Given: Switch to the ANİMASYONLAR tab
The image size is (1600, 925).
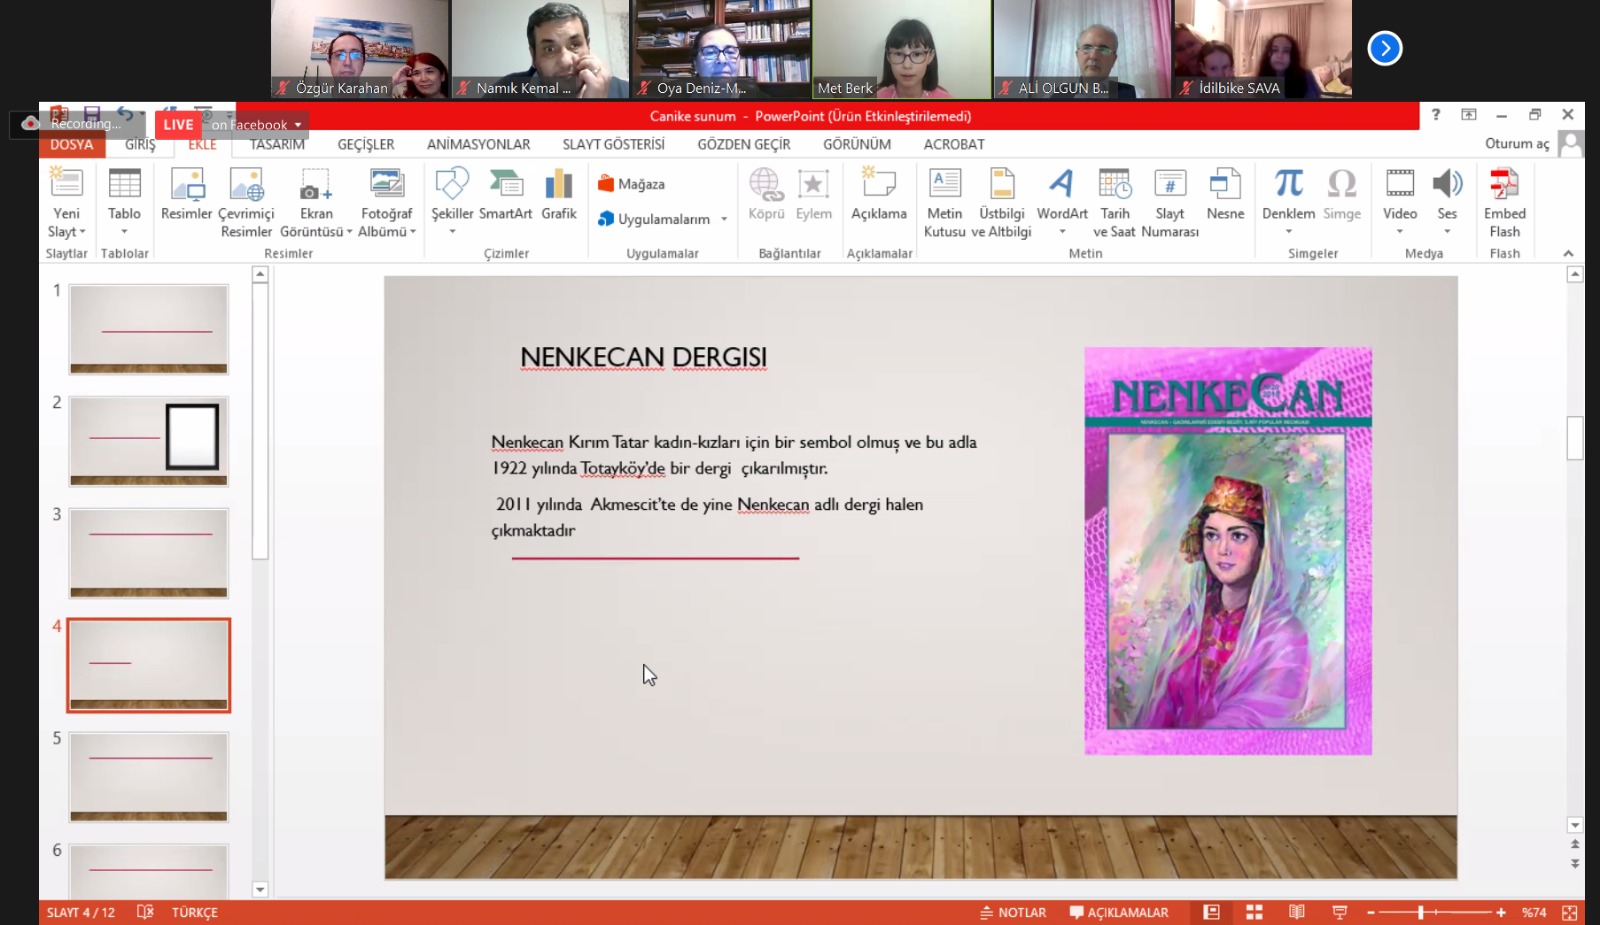Looking at the screenshot, I should [x=479, y=144].
